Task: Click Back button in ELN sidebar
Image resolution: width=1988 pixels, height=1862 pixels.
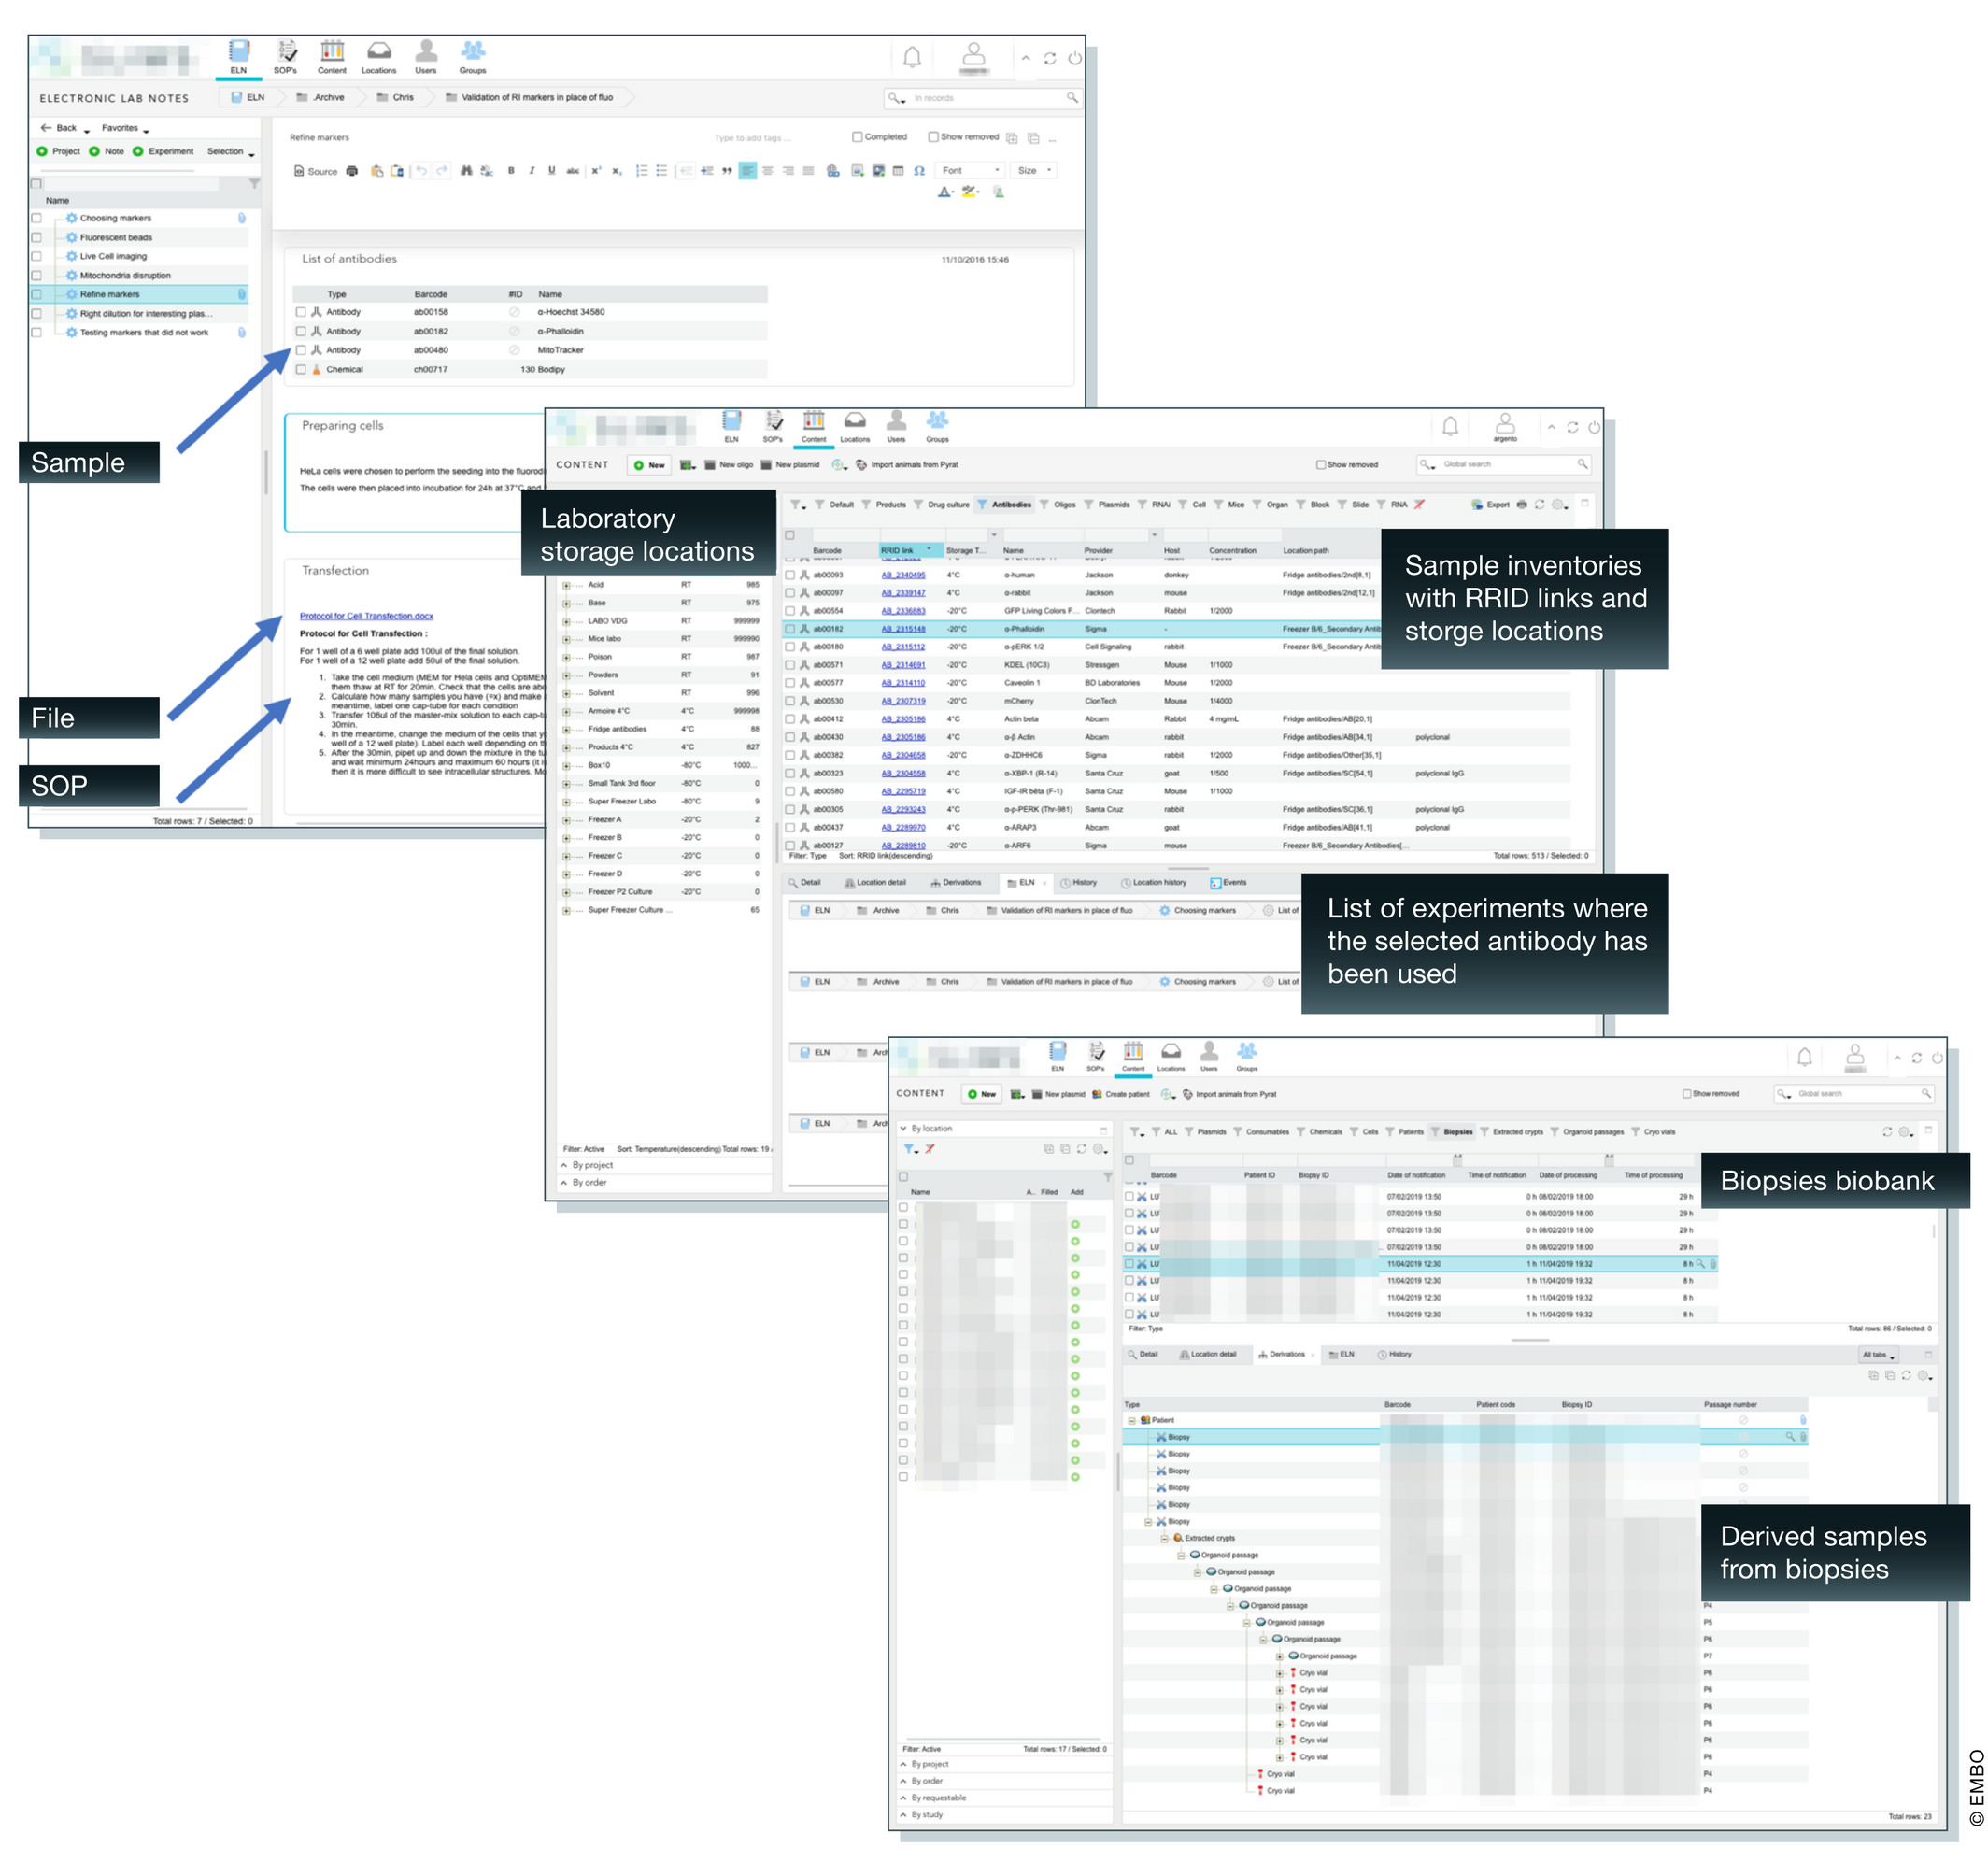Action: (x=59, y=128)
